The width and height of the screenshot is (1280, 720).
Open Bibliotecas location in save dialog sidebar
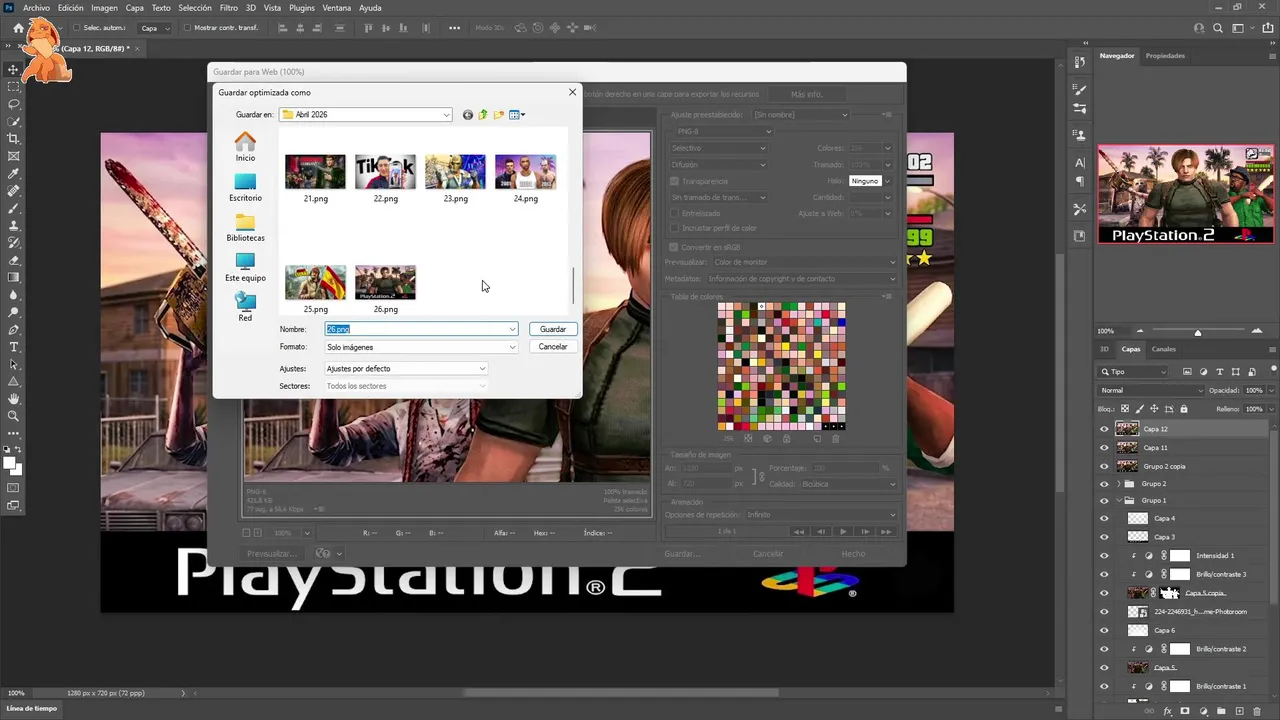pyautogui.click(x=245, y=228)
